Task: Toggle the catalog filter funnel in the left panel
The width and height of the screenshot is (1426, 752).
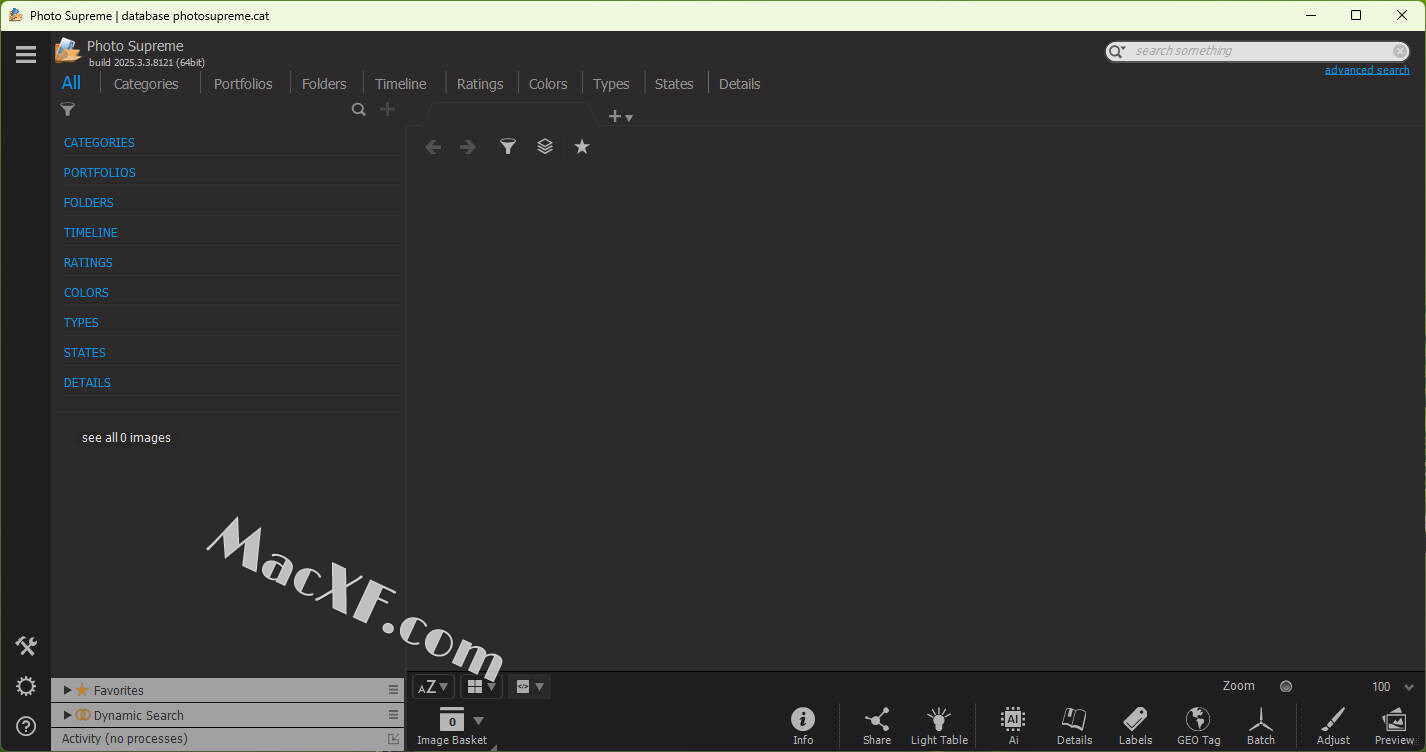Action: pos(68,110)
